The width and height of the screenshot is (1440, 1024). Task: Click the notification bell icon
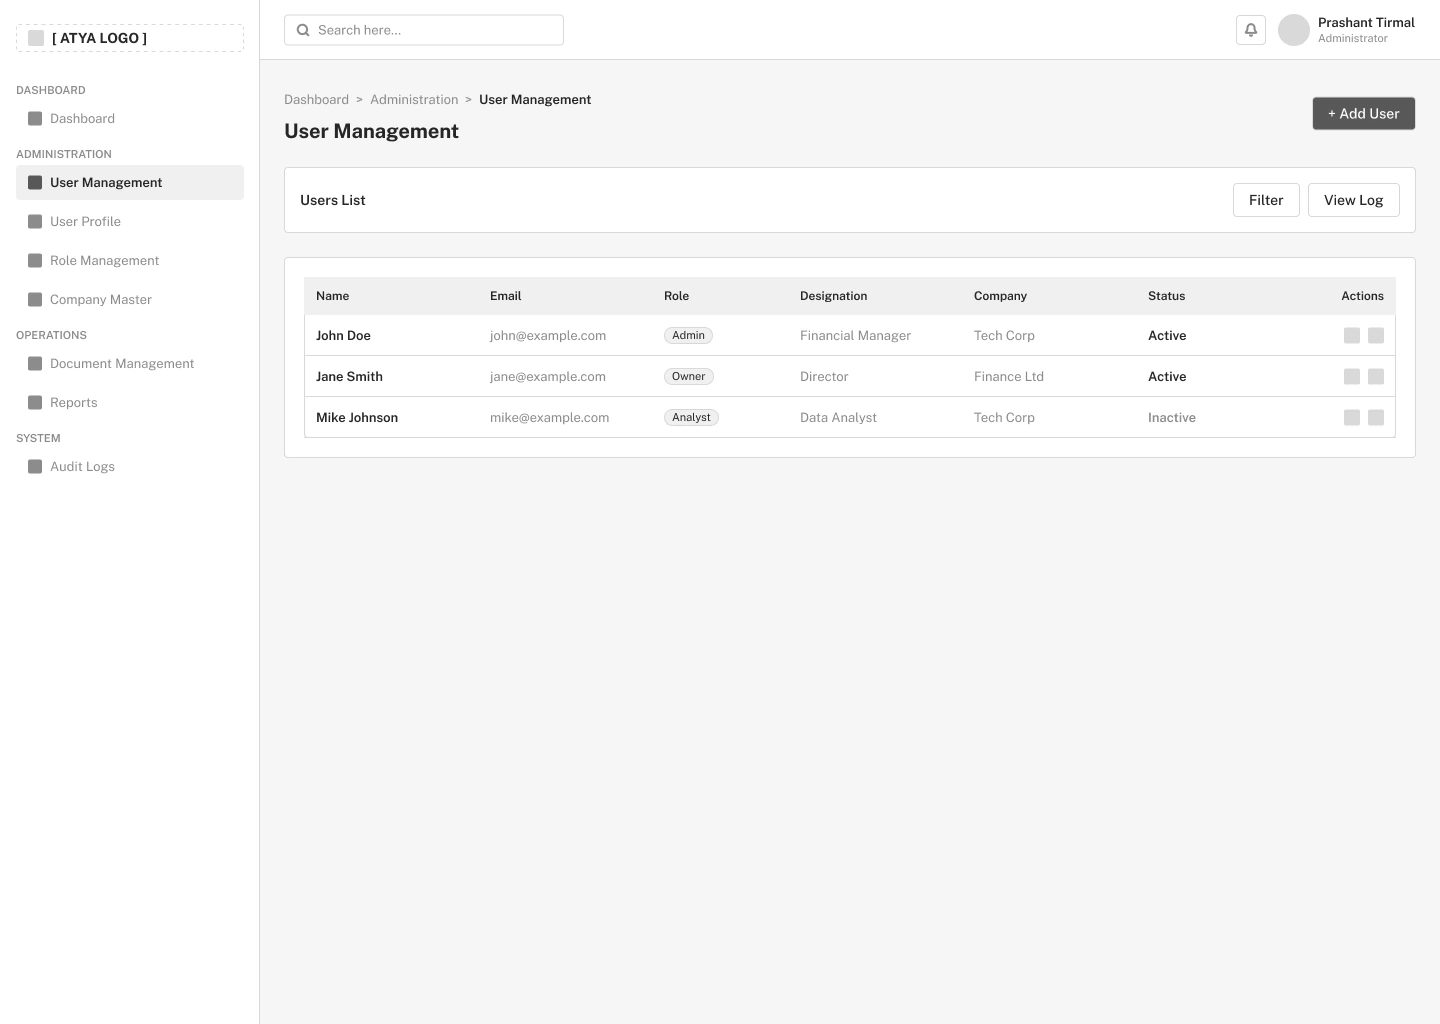pyautogui.click(x=1251, y=30)
